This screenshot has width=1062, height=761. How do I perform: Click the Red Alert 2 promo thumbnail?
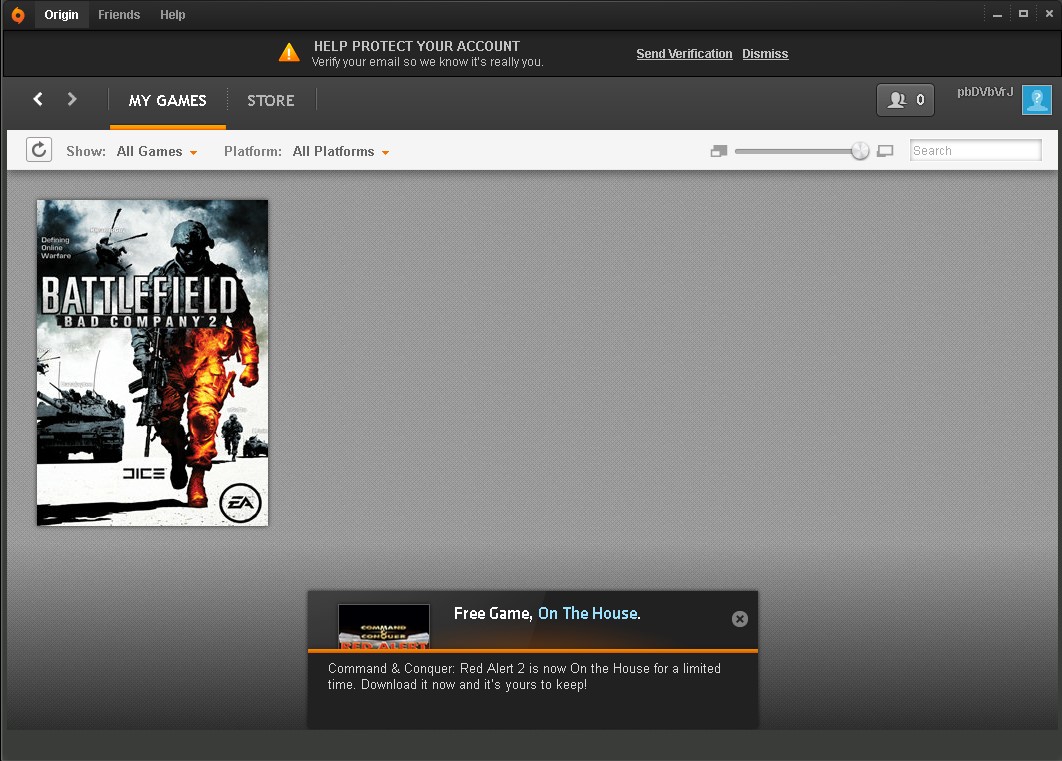[x=383, y=627]
